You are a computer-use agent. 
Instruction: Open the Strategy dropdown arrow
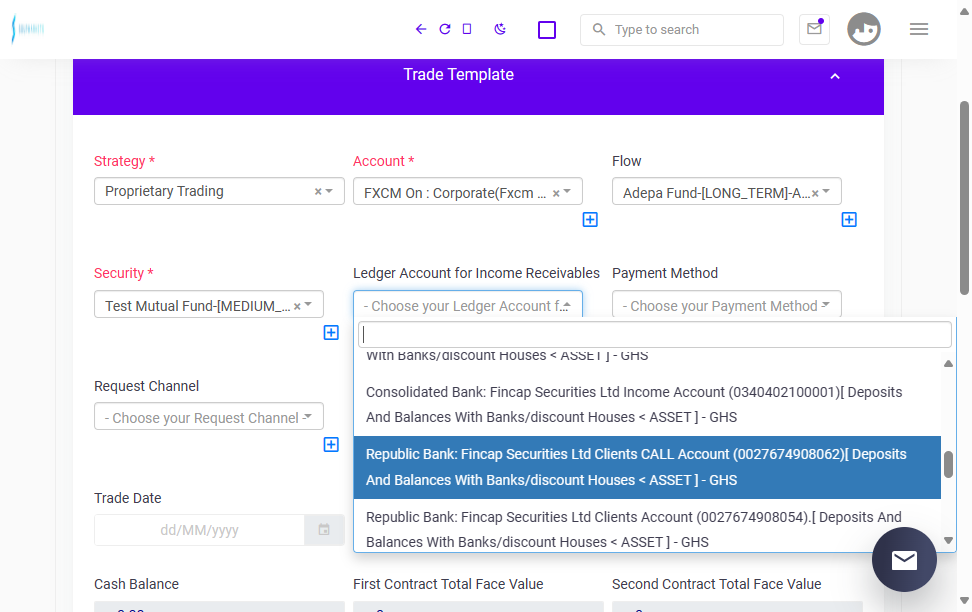329,191
